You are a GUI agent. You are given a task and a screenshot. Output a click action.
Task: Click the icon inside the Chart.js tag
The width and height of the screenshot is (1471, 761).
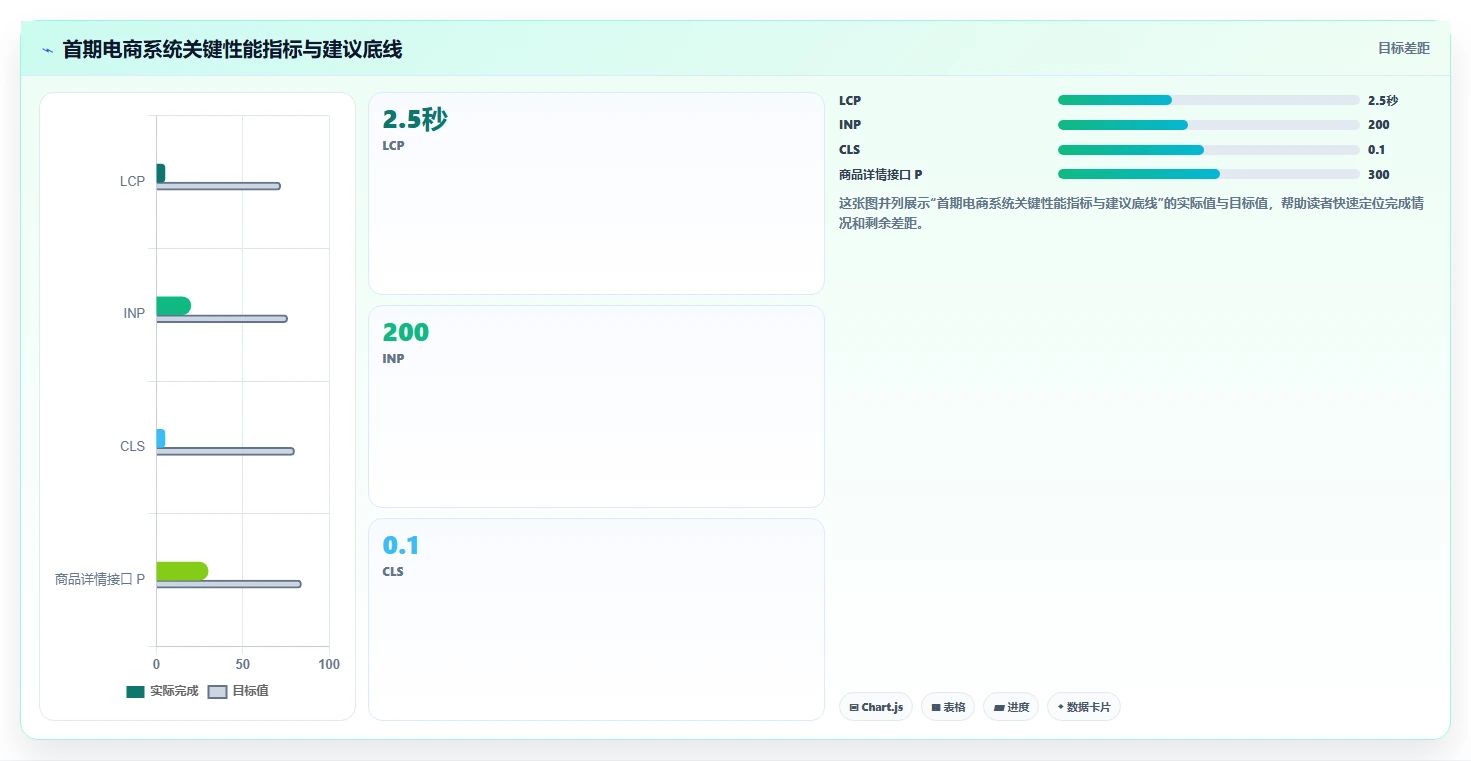point(854,707)
